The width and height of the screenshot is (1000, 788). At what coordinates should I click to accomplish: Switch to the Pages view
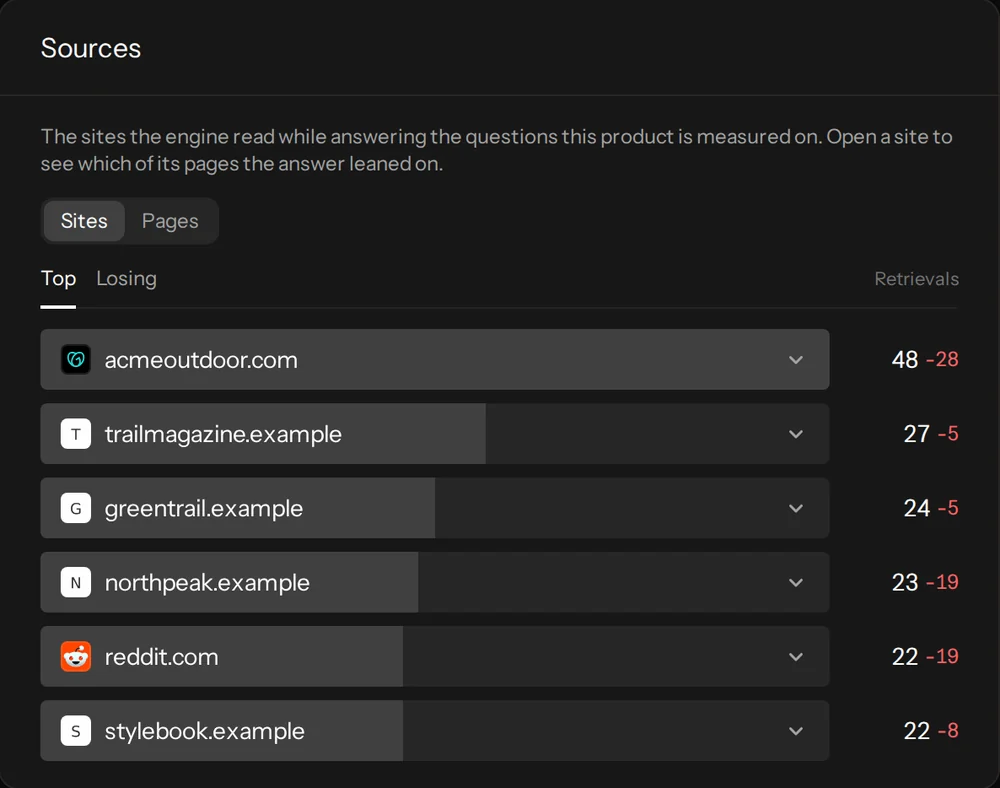[170, 221]
